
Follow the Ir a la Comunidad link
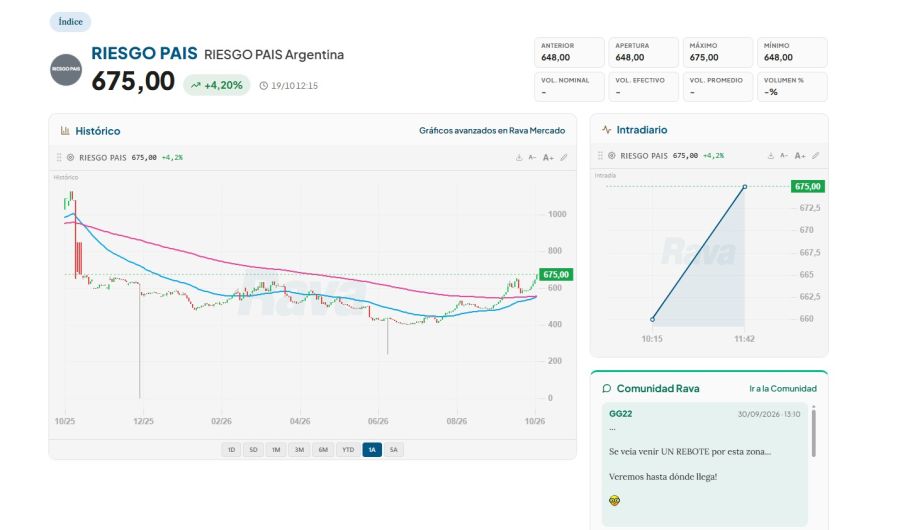point(783,389)
